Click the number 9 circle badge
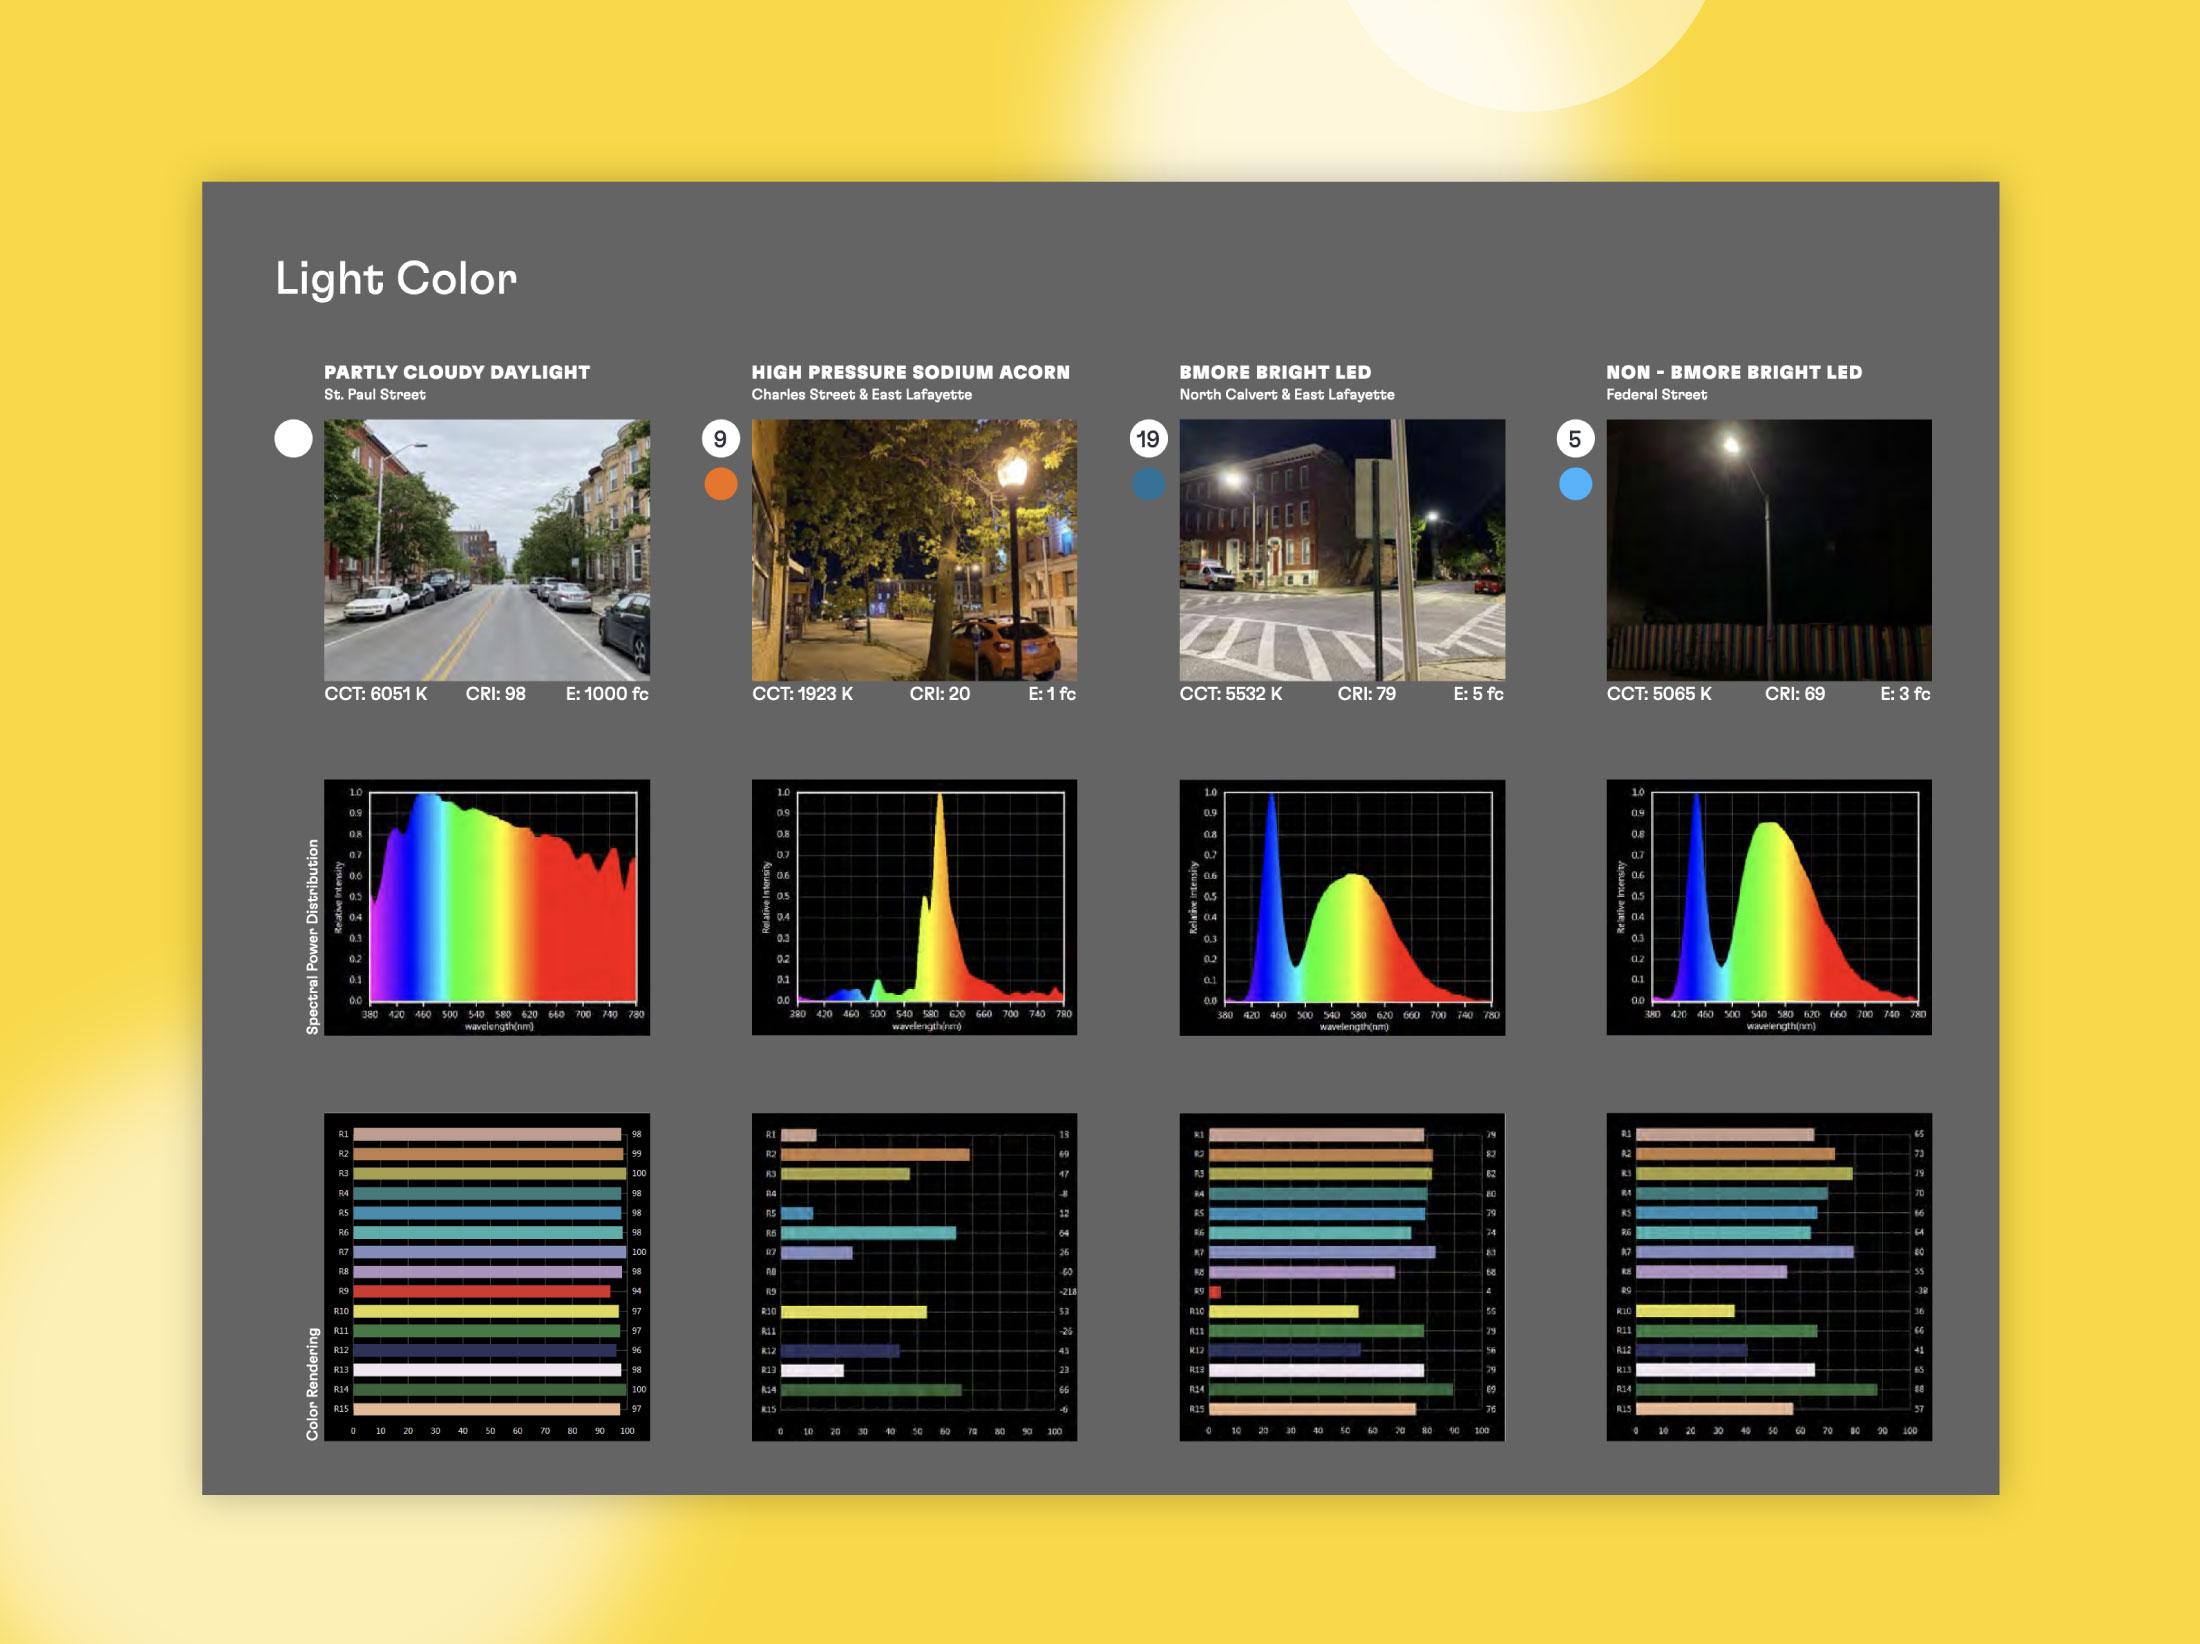The width and height of the screenshot is (2200, 1644). pyautogui.click(x=720, y=439)
